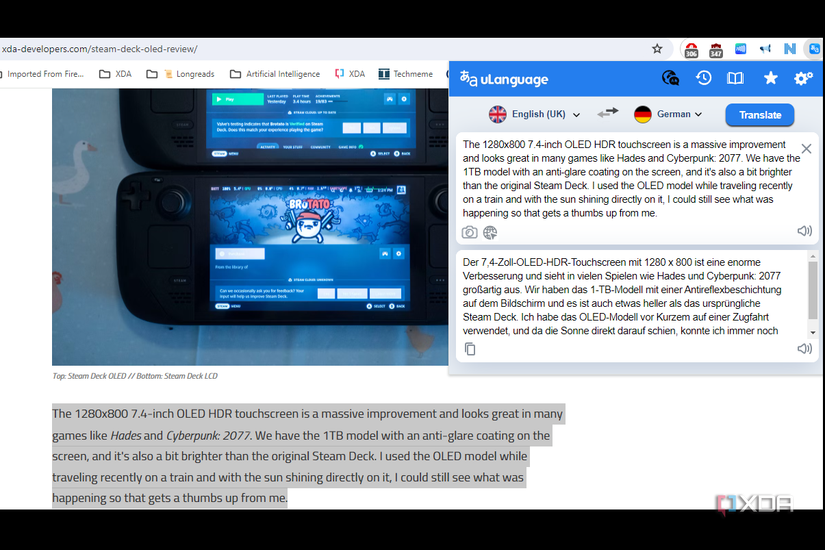The width and height of the screenshot is (825, 550).
Task: Open the megaphone extension icon
Action: pos(765,49)
